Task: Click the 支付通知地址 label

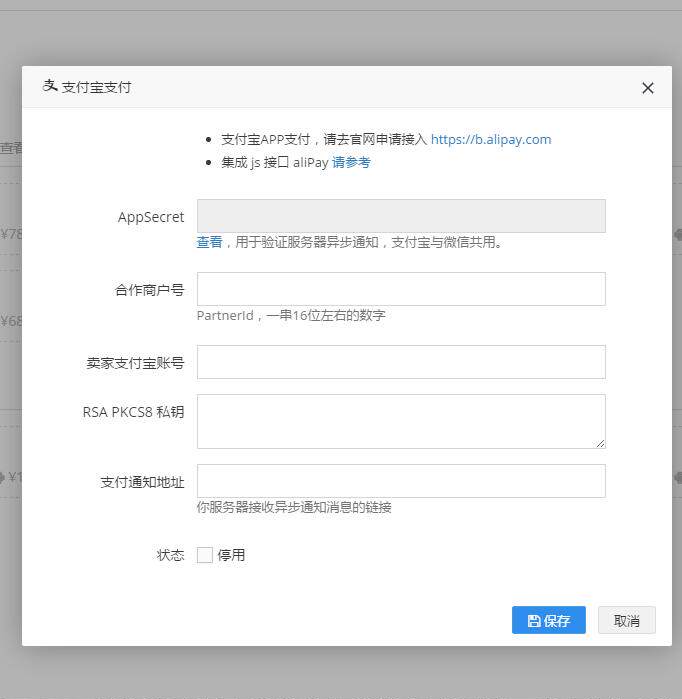Action: coord(143,482)
